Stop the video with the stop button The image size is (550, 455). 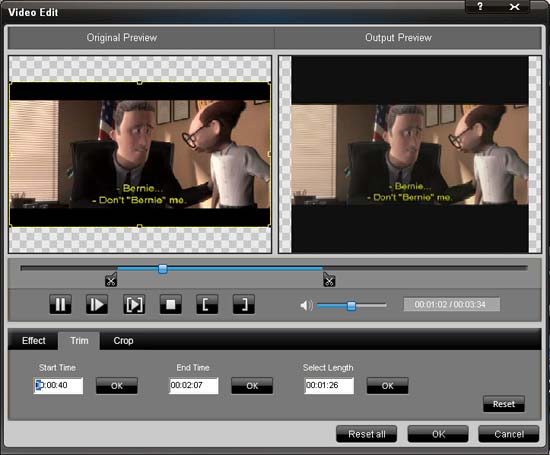[170, 304]
